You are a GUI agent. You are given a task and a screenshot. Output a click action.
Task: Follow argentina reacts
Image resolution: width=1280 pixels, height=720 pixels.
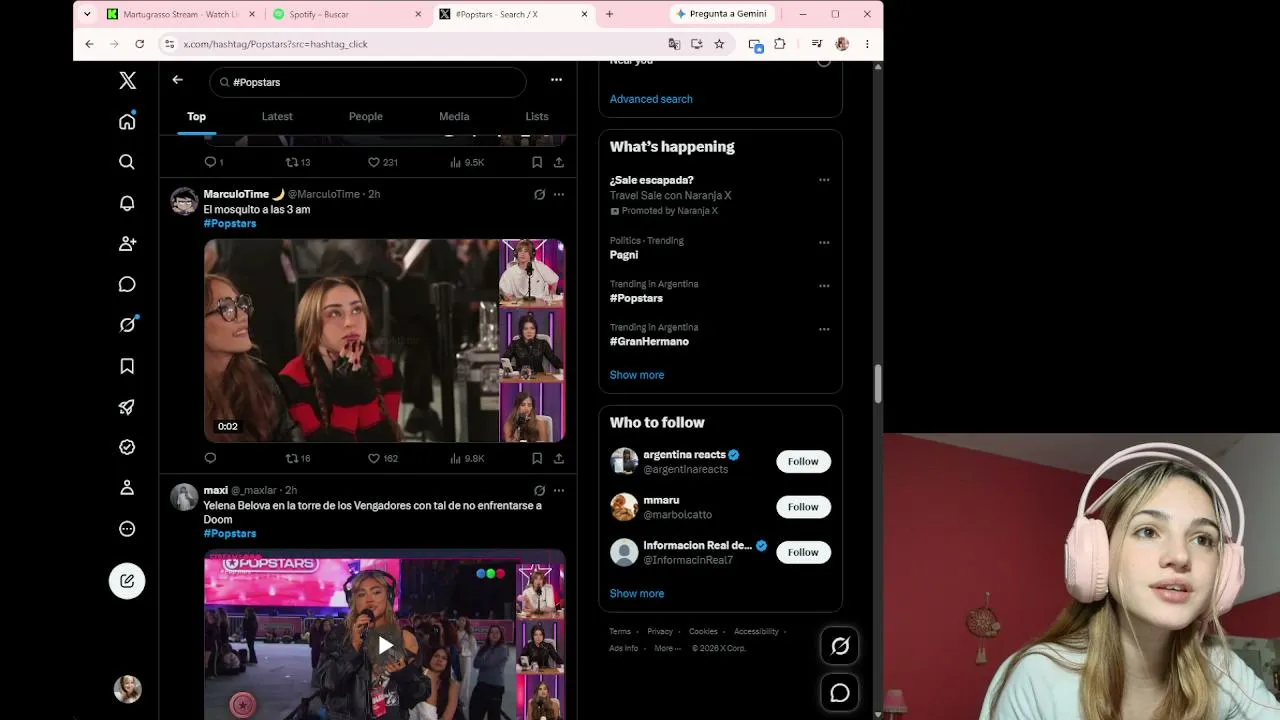pos(803,461)
